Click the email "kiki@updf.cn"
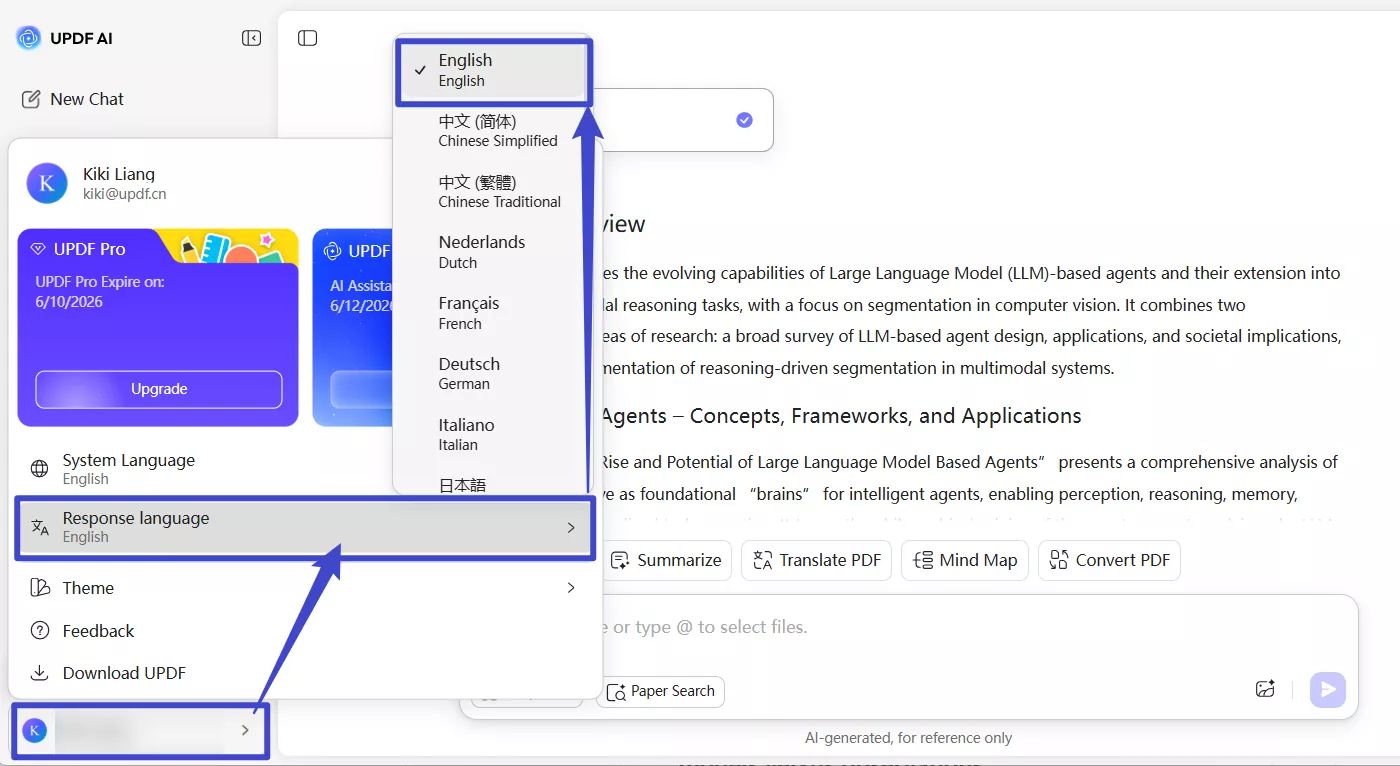Viewport: 1400px width, 766px height. [125, 194]
